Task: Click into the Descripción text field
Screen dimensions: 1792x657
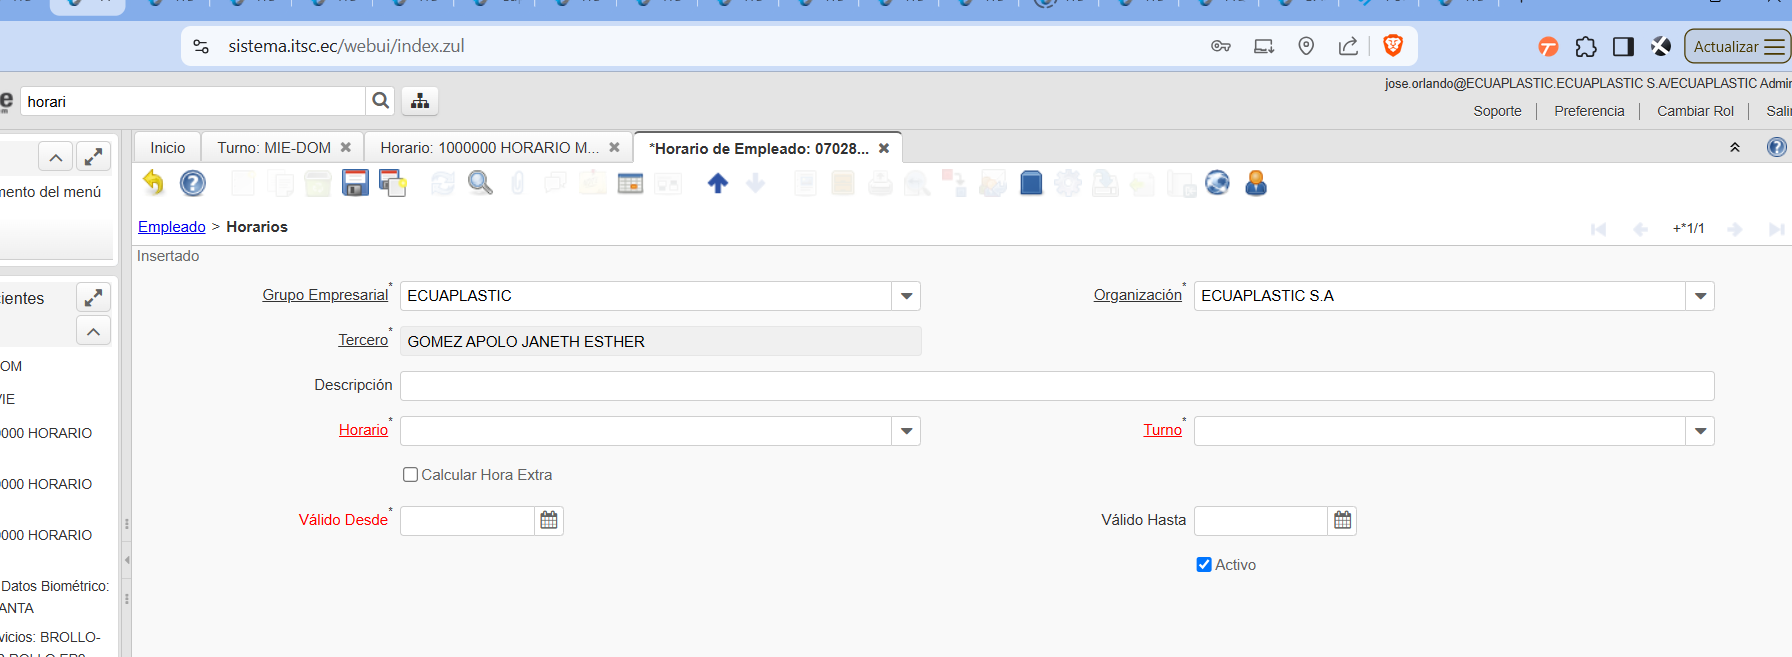Action: (1056, 386)
